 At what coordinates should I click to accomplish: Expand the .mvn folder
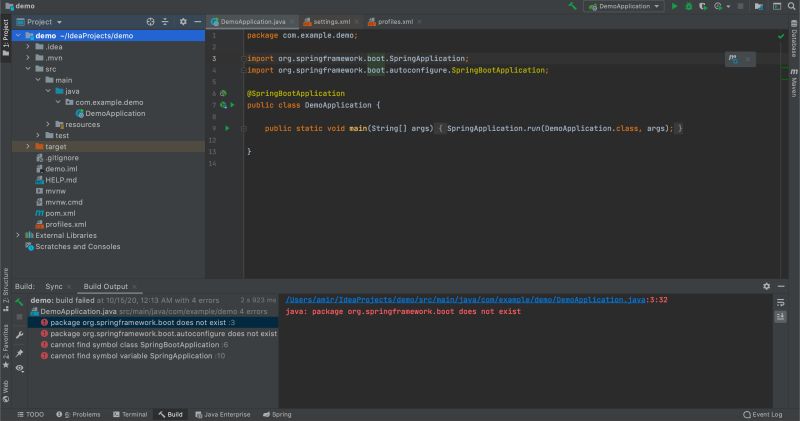pyautogui.click(x=28, y=58)
